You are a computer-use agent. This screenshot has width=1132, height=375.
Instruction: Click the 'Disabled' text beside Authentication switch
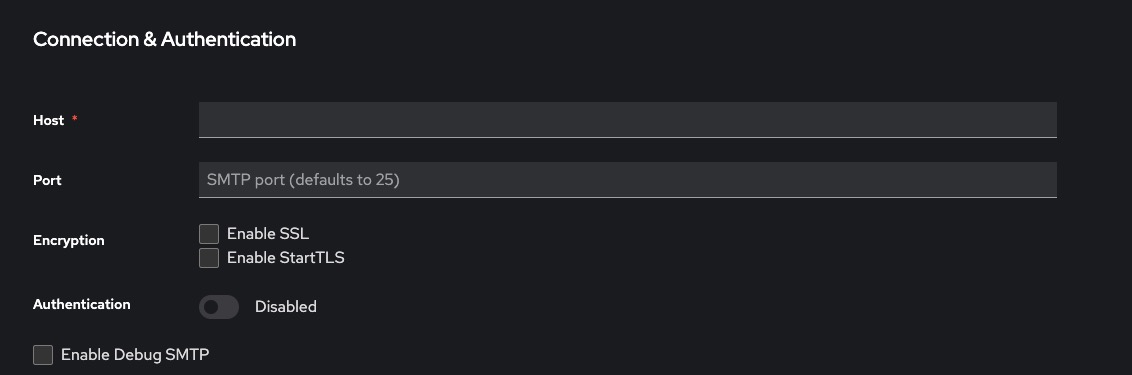(x=286, y=307)
